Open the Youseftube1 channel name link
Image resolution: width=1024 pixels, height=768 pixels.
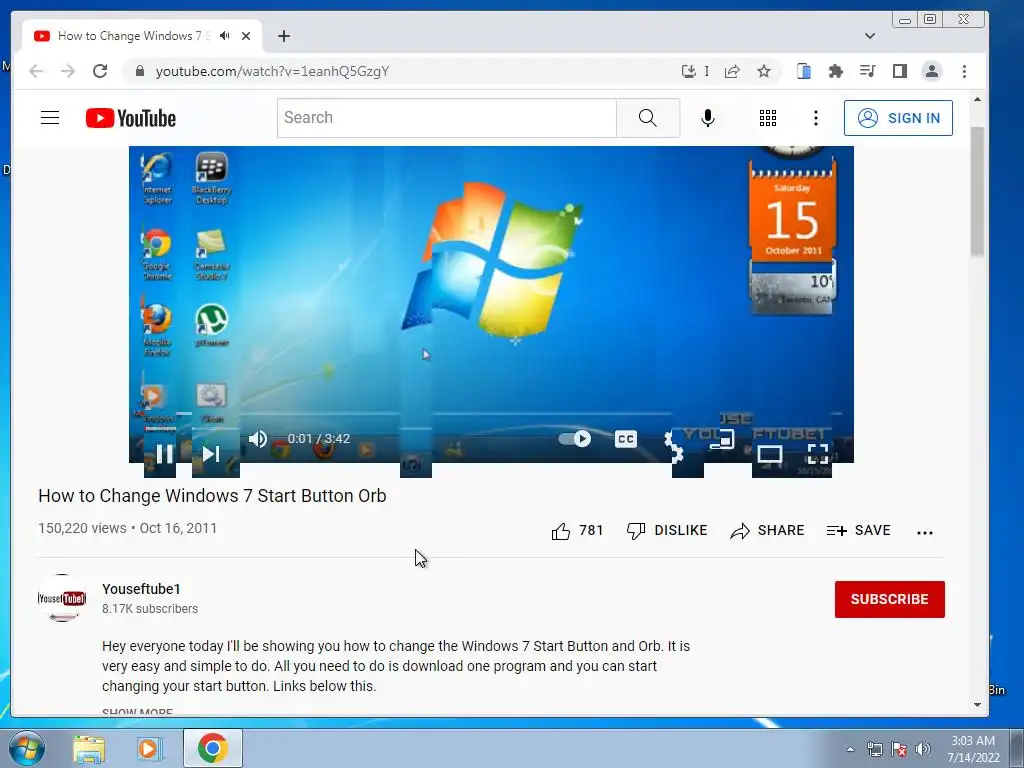click(141, 589)
